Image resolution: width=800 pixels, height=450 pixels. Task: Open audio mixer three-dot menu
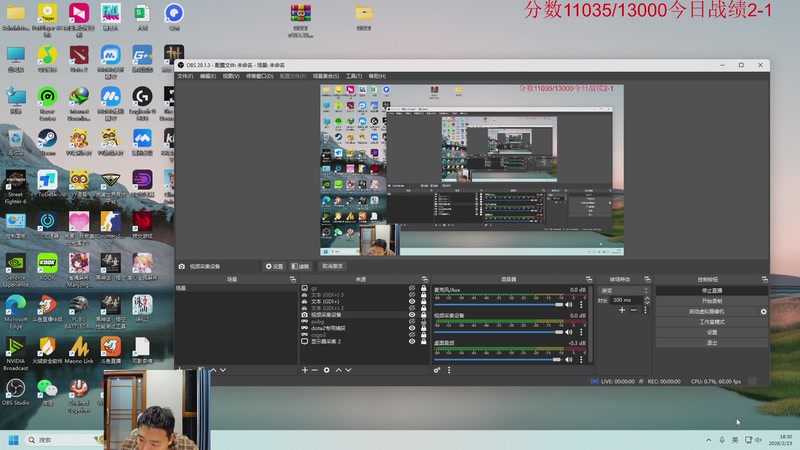(x=449, y=370)
